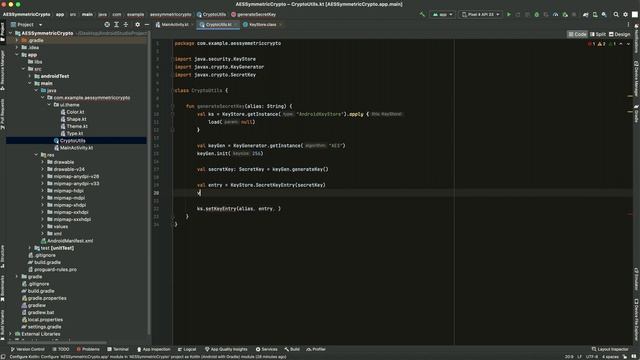Switch editor to Code view

pos(578,34)
